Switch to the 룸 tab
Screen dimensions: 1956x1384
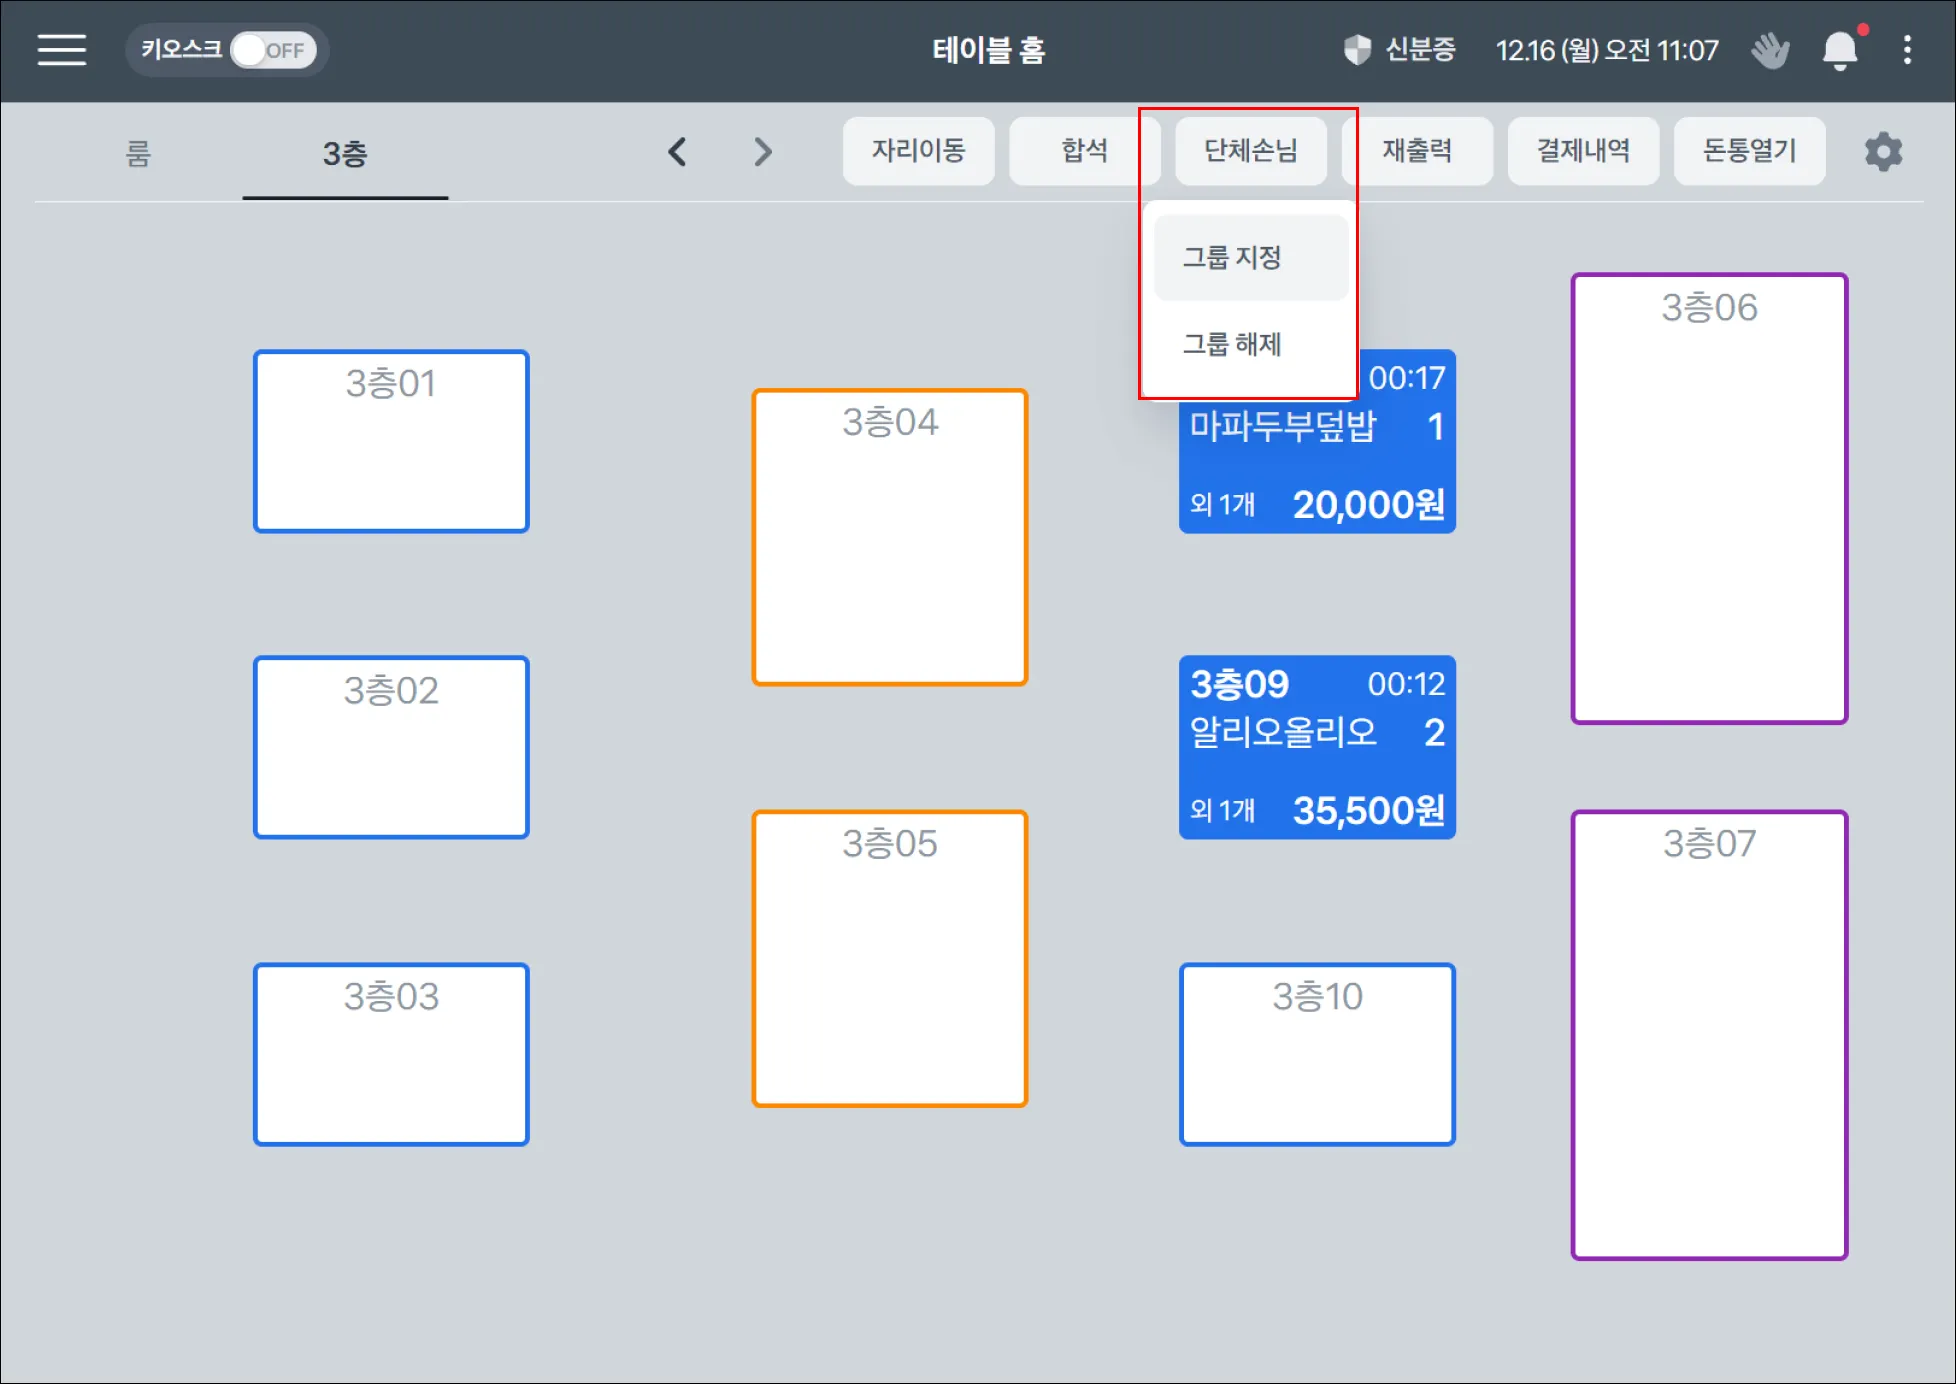point(138,154)
